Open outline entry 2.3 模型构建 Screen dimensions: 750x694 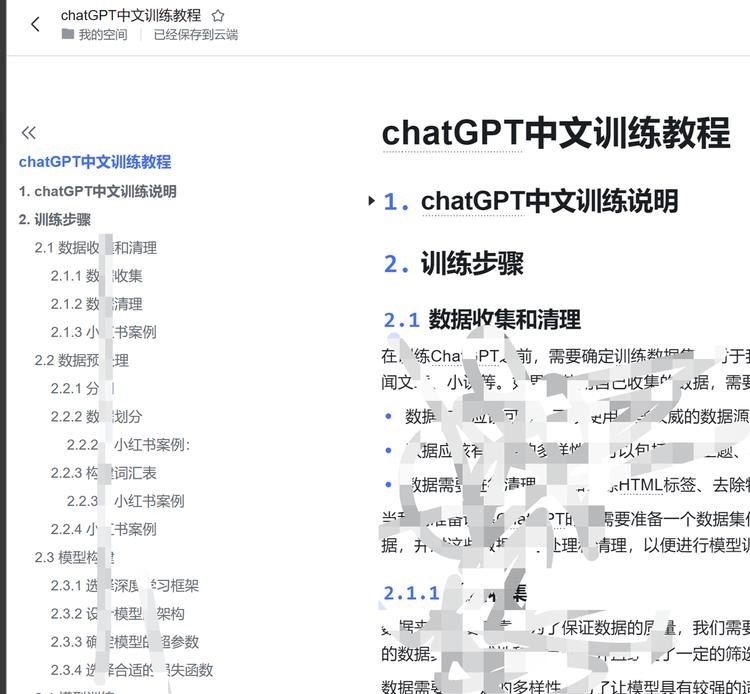75,557
